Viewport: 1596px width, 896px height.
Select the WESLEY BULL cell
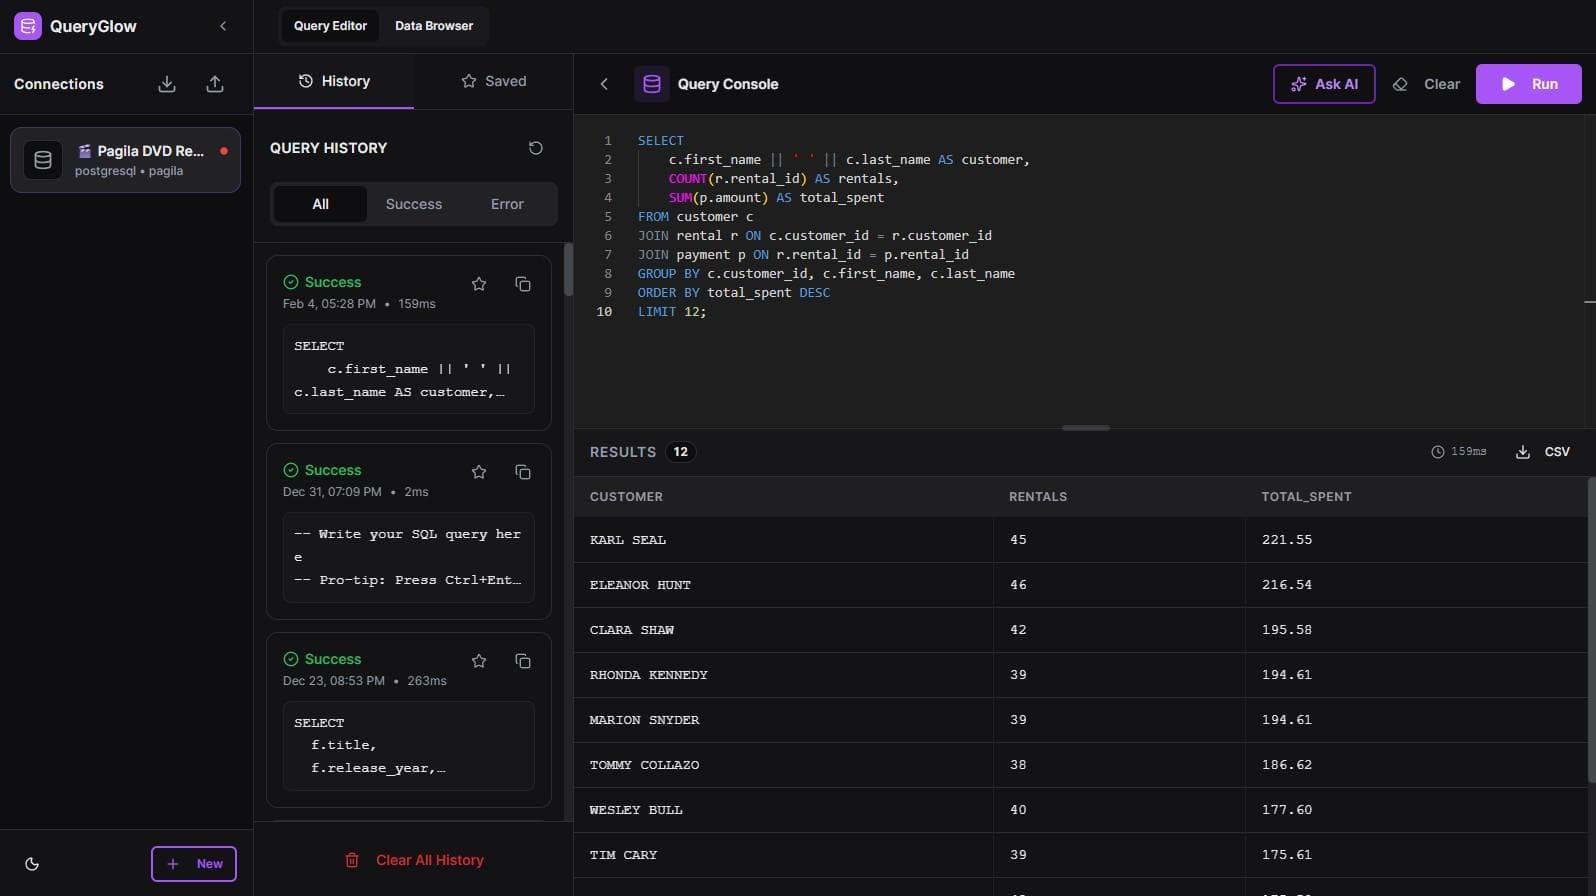tap(783, 810)
